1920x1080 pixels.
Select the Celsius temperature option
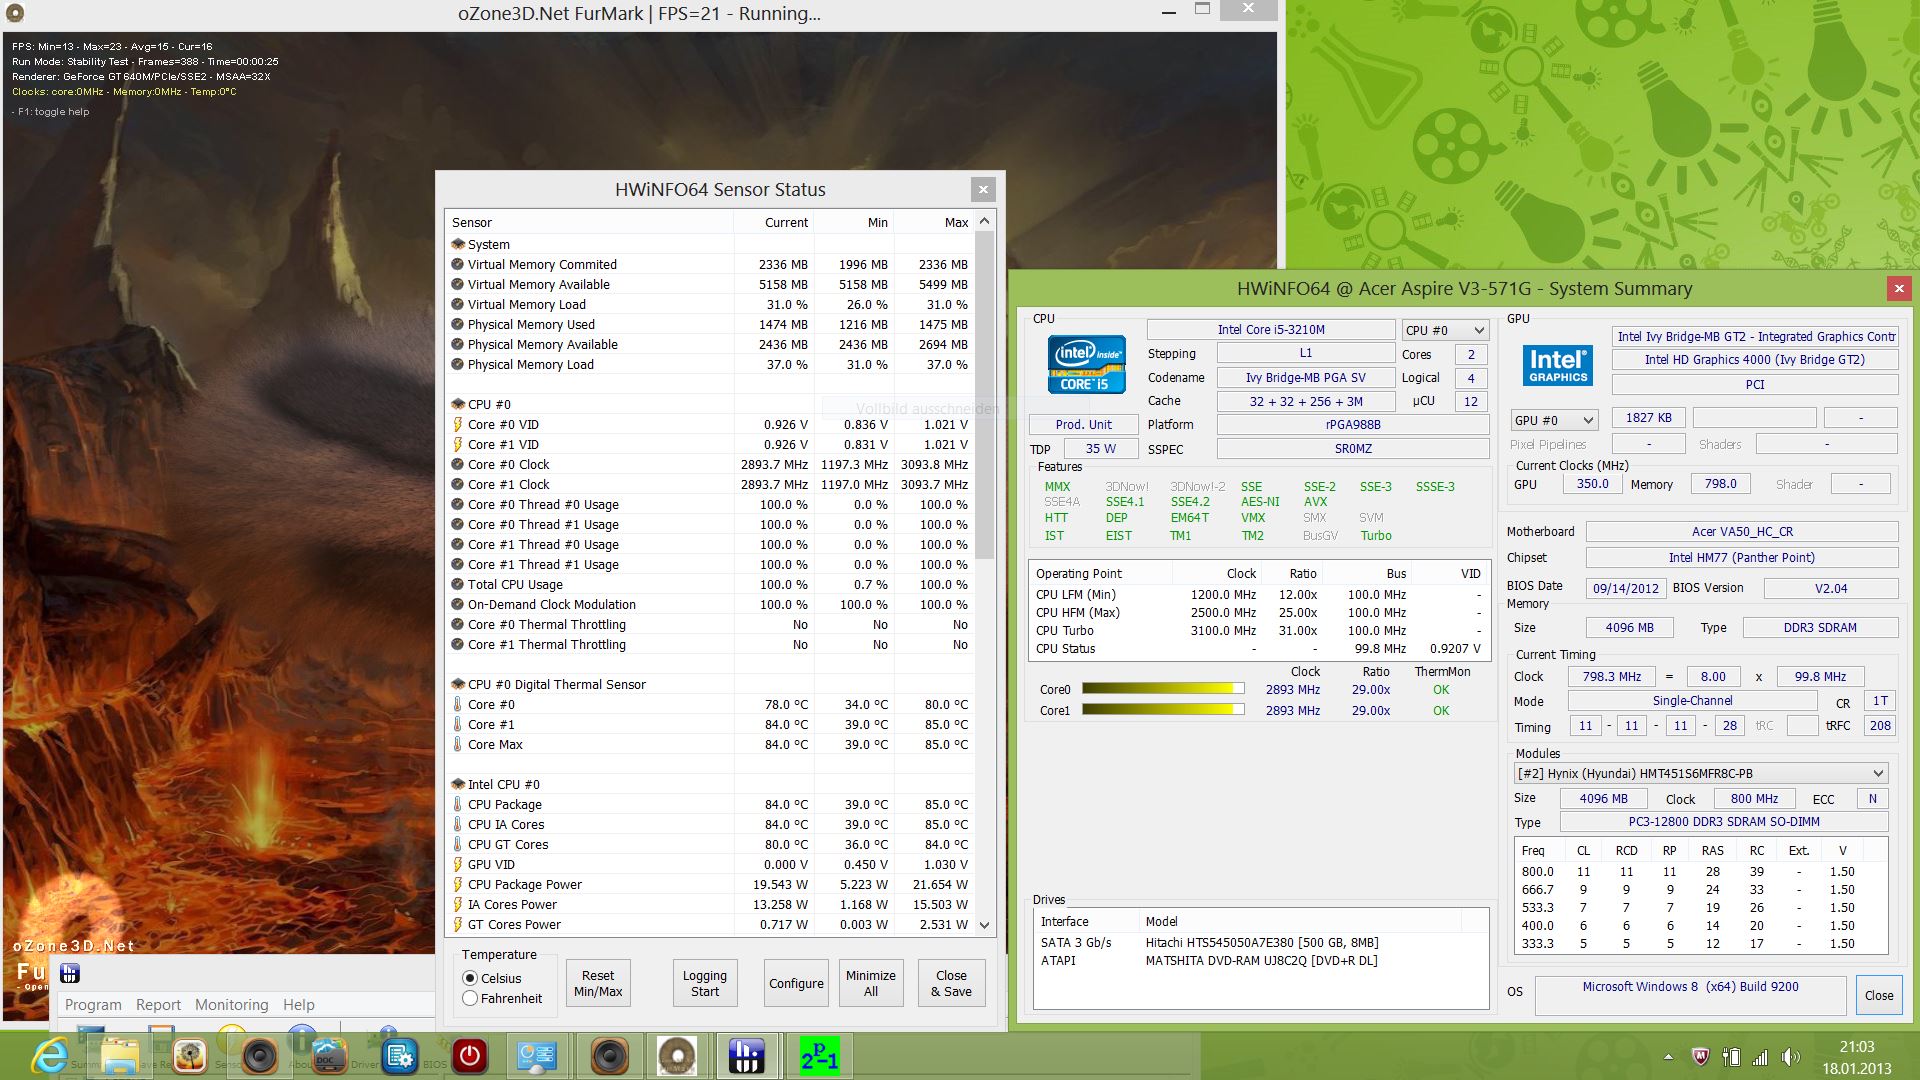(470, 978)
